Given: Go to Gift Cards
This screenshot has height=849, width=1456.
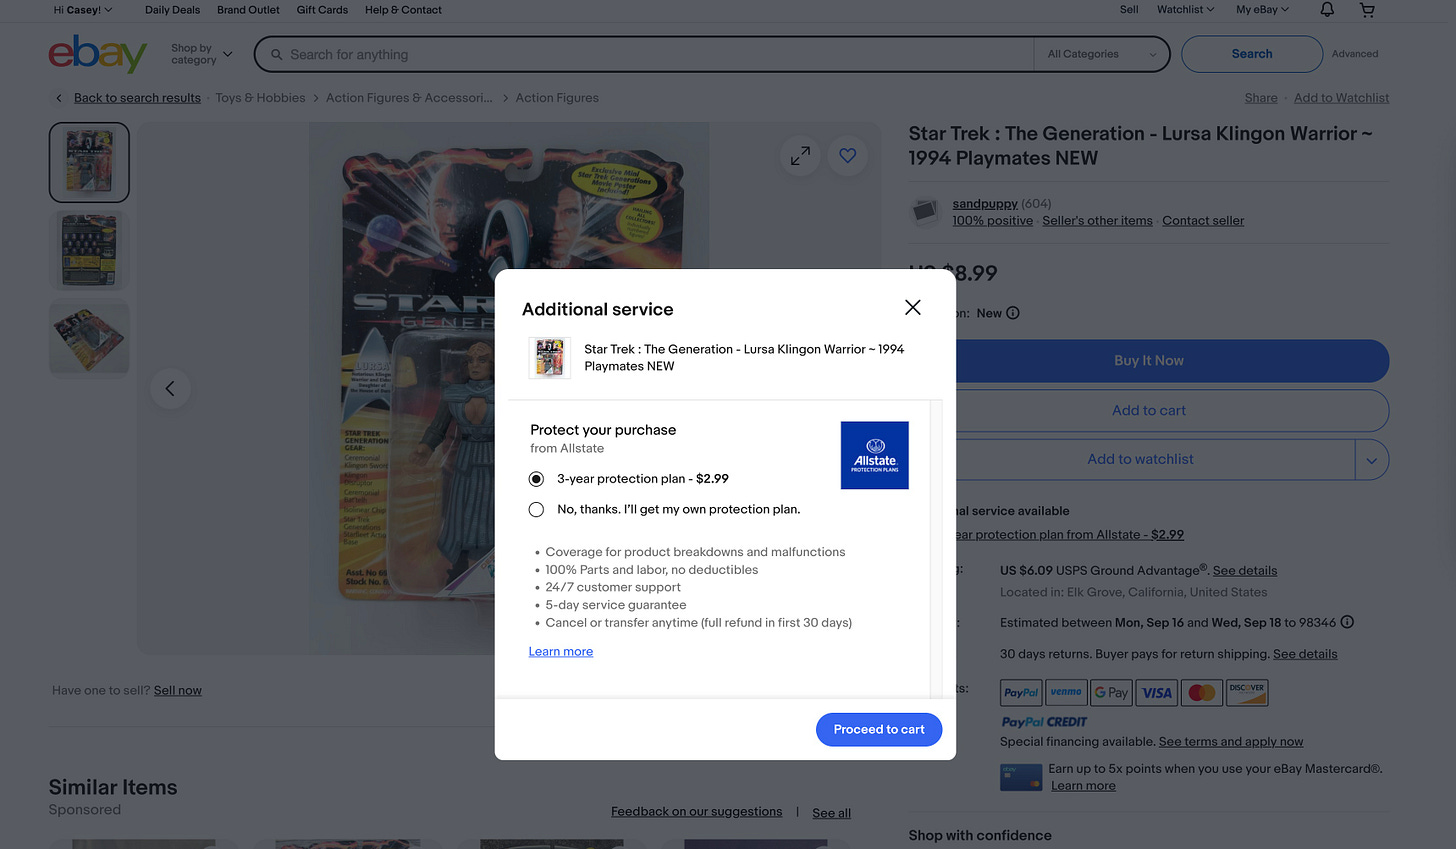Looking at the screenshot, I should pyautogui.click(x=322, y=10).
